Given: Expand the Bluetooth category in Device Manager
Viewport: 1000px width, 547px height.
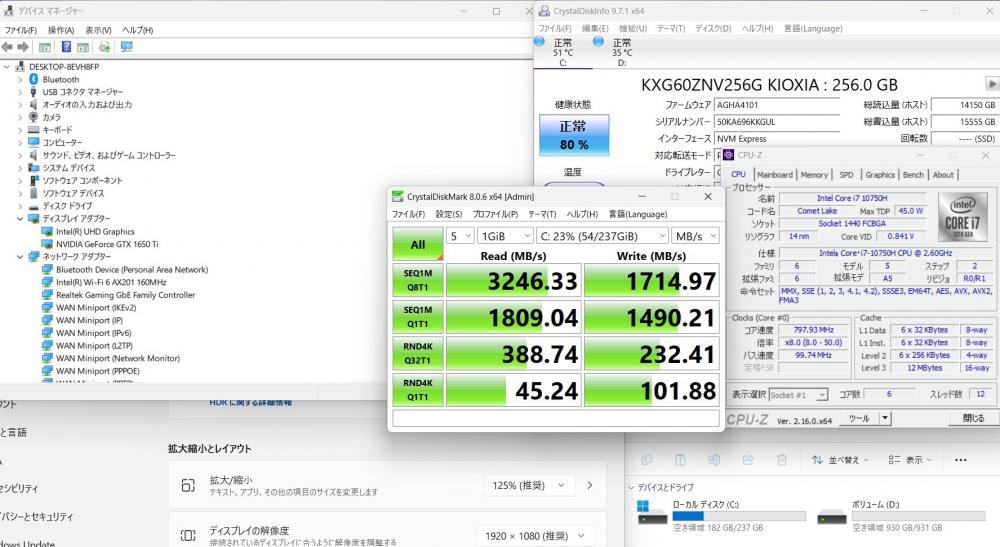Looking at the screenshot, I should click(x=20, y=79).
